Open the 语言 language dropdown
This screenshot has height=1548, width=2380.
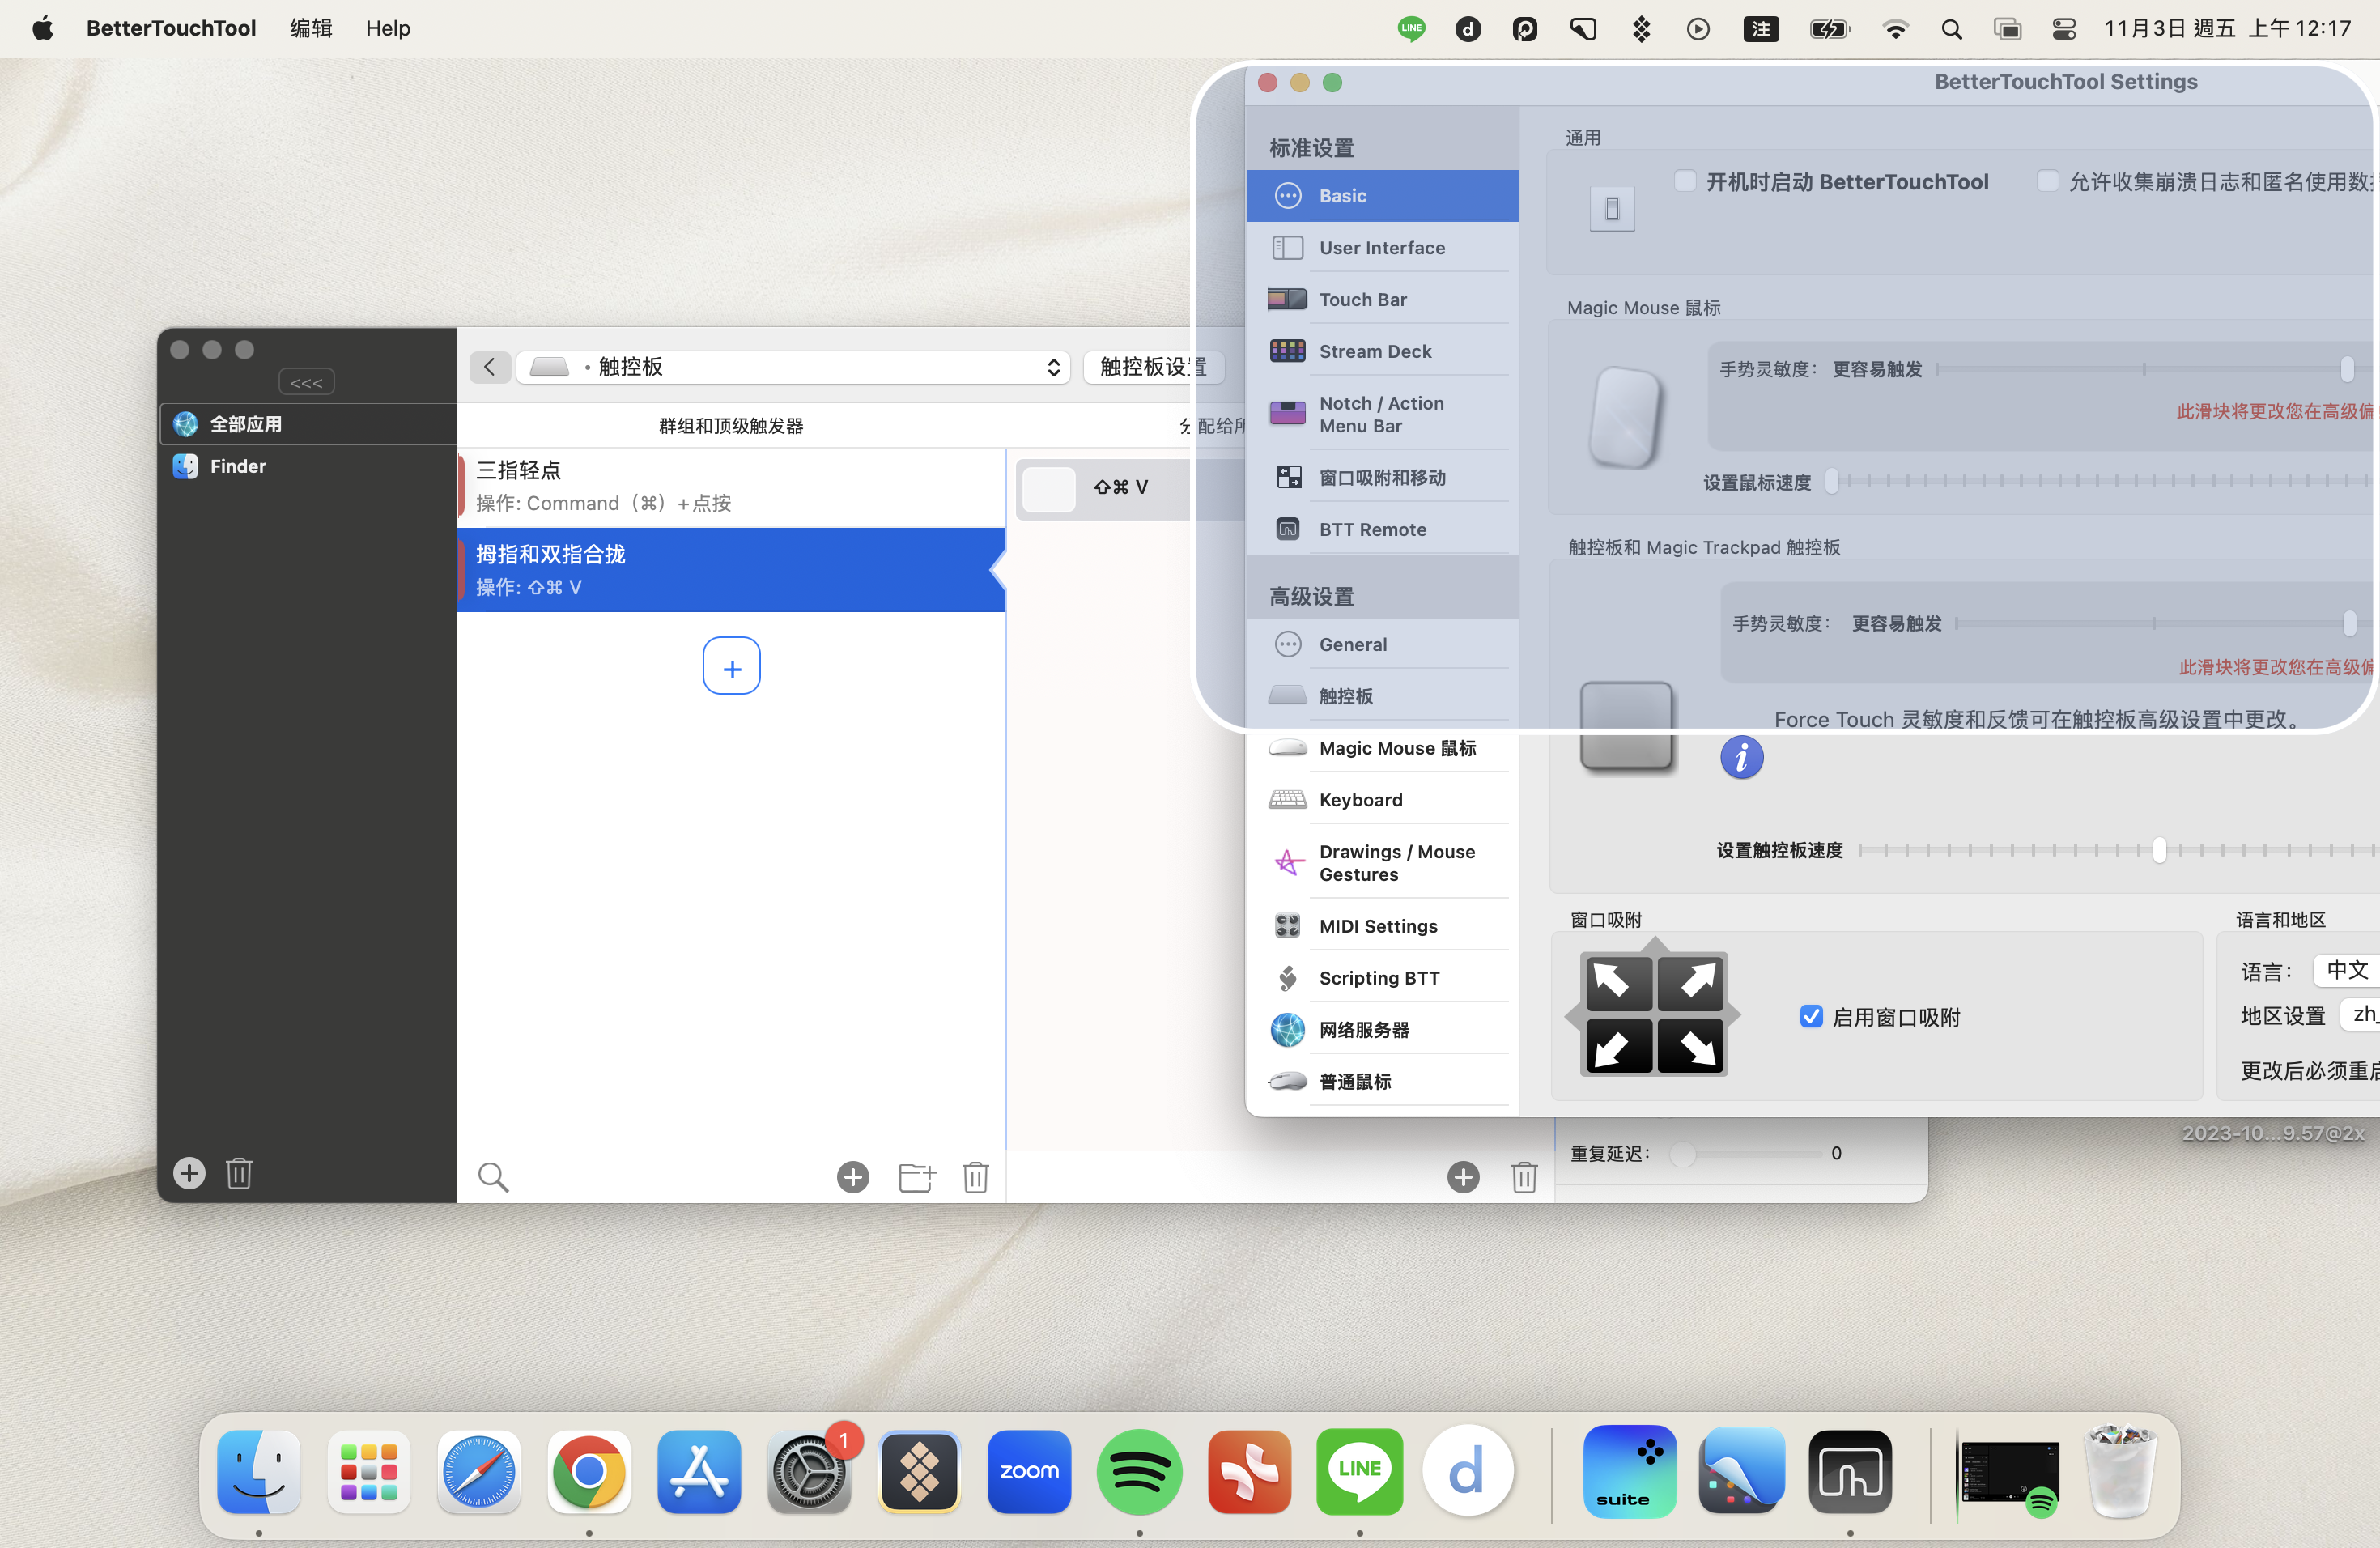click(2347, 970)
